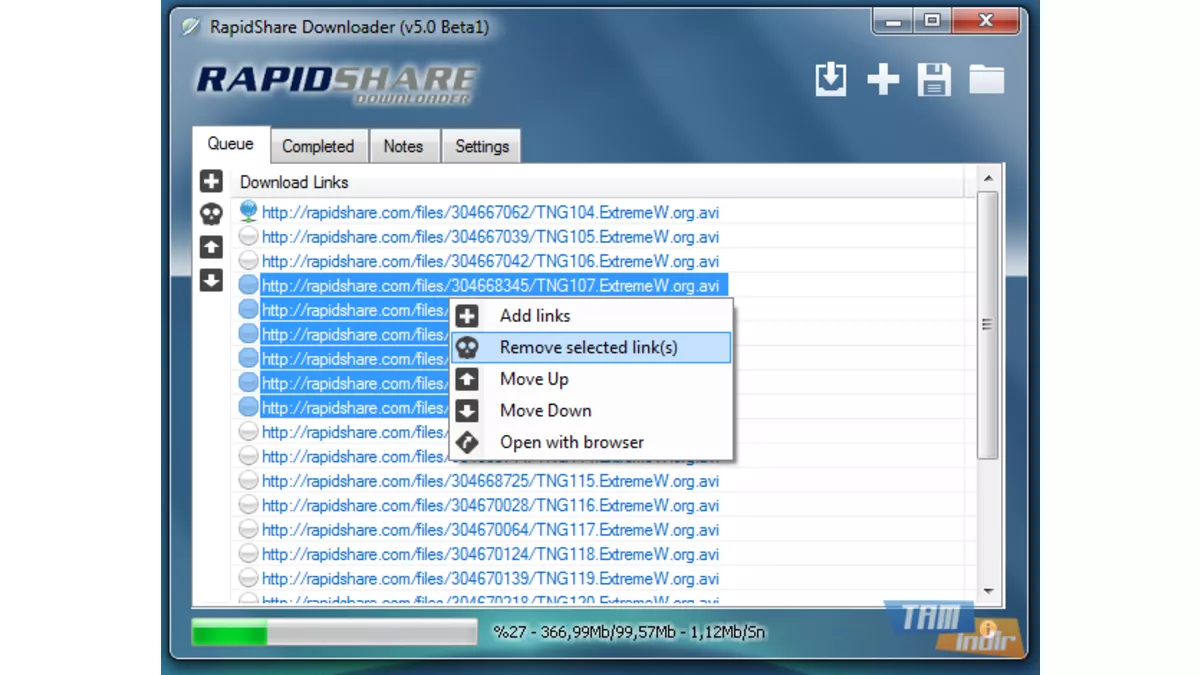
Task: Switch to the Completed tab
Action: pos(318,146)
